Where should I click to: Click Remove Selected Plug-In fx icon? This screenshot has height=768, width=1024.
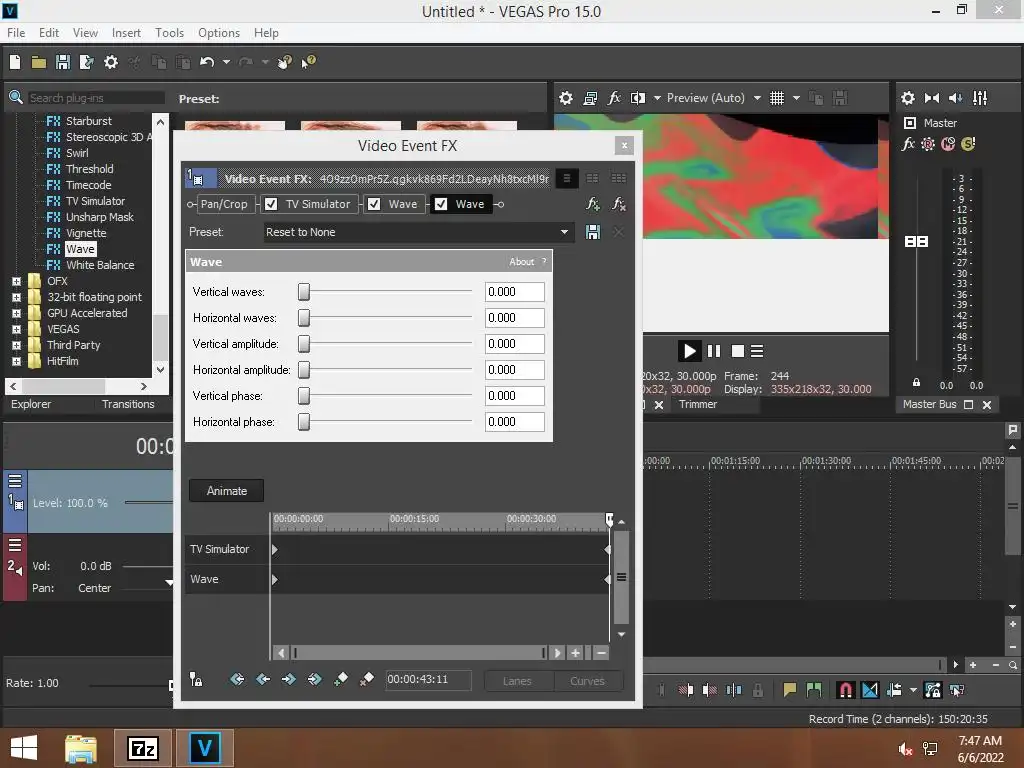tap(618, 204)
